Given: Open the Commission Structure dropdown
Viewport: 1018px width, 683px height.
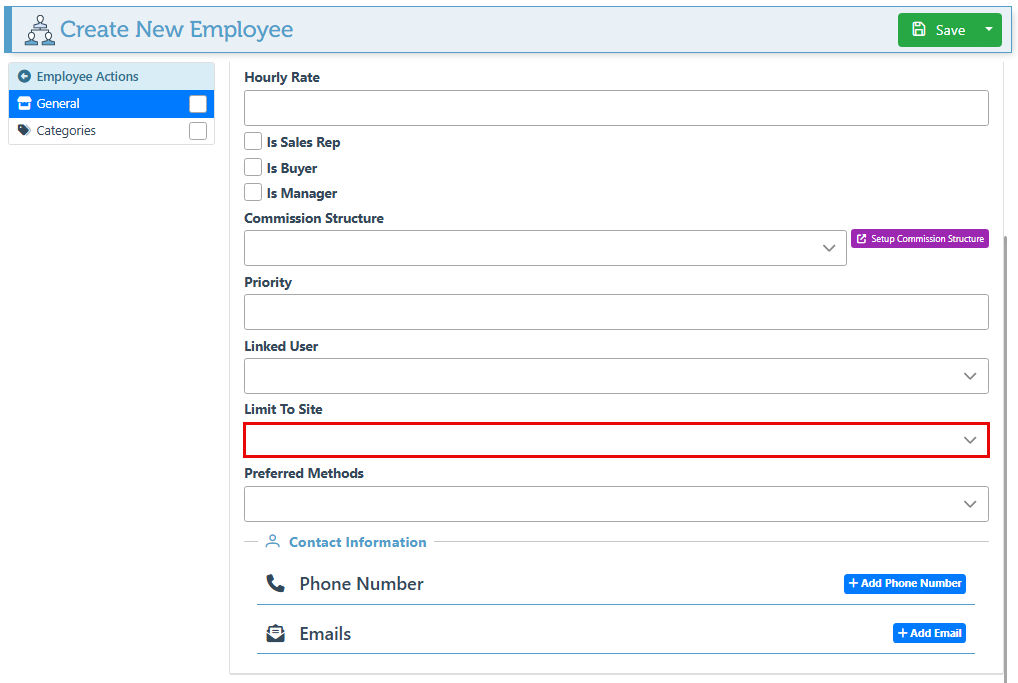Looking at the screenshot, I should pyautogui.click(x=545, y=248).
